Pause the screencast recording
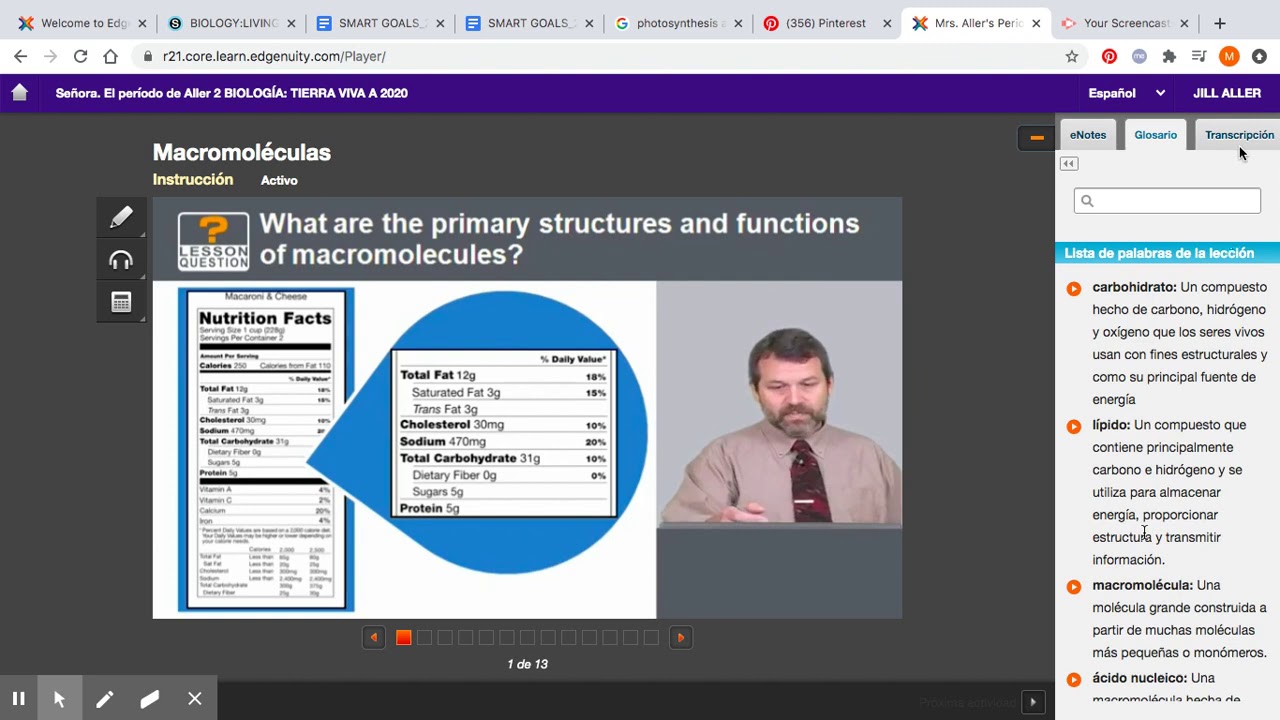Screen dimensions: 1280x720 [18, 699]
